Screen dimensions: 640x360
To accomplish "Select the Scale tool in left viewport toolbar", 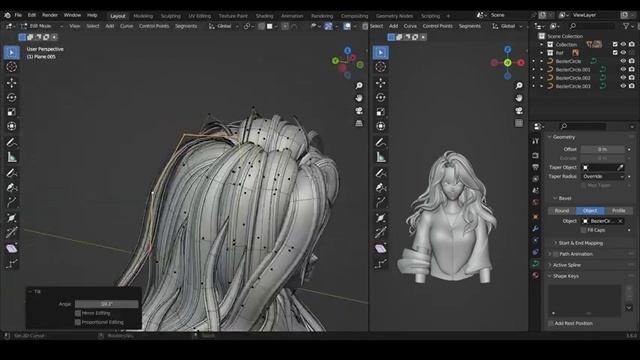I will [11, 112].
